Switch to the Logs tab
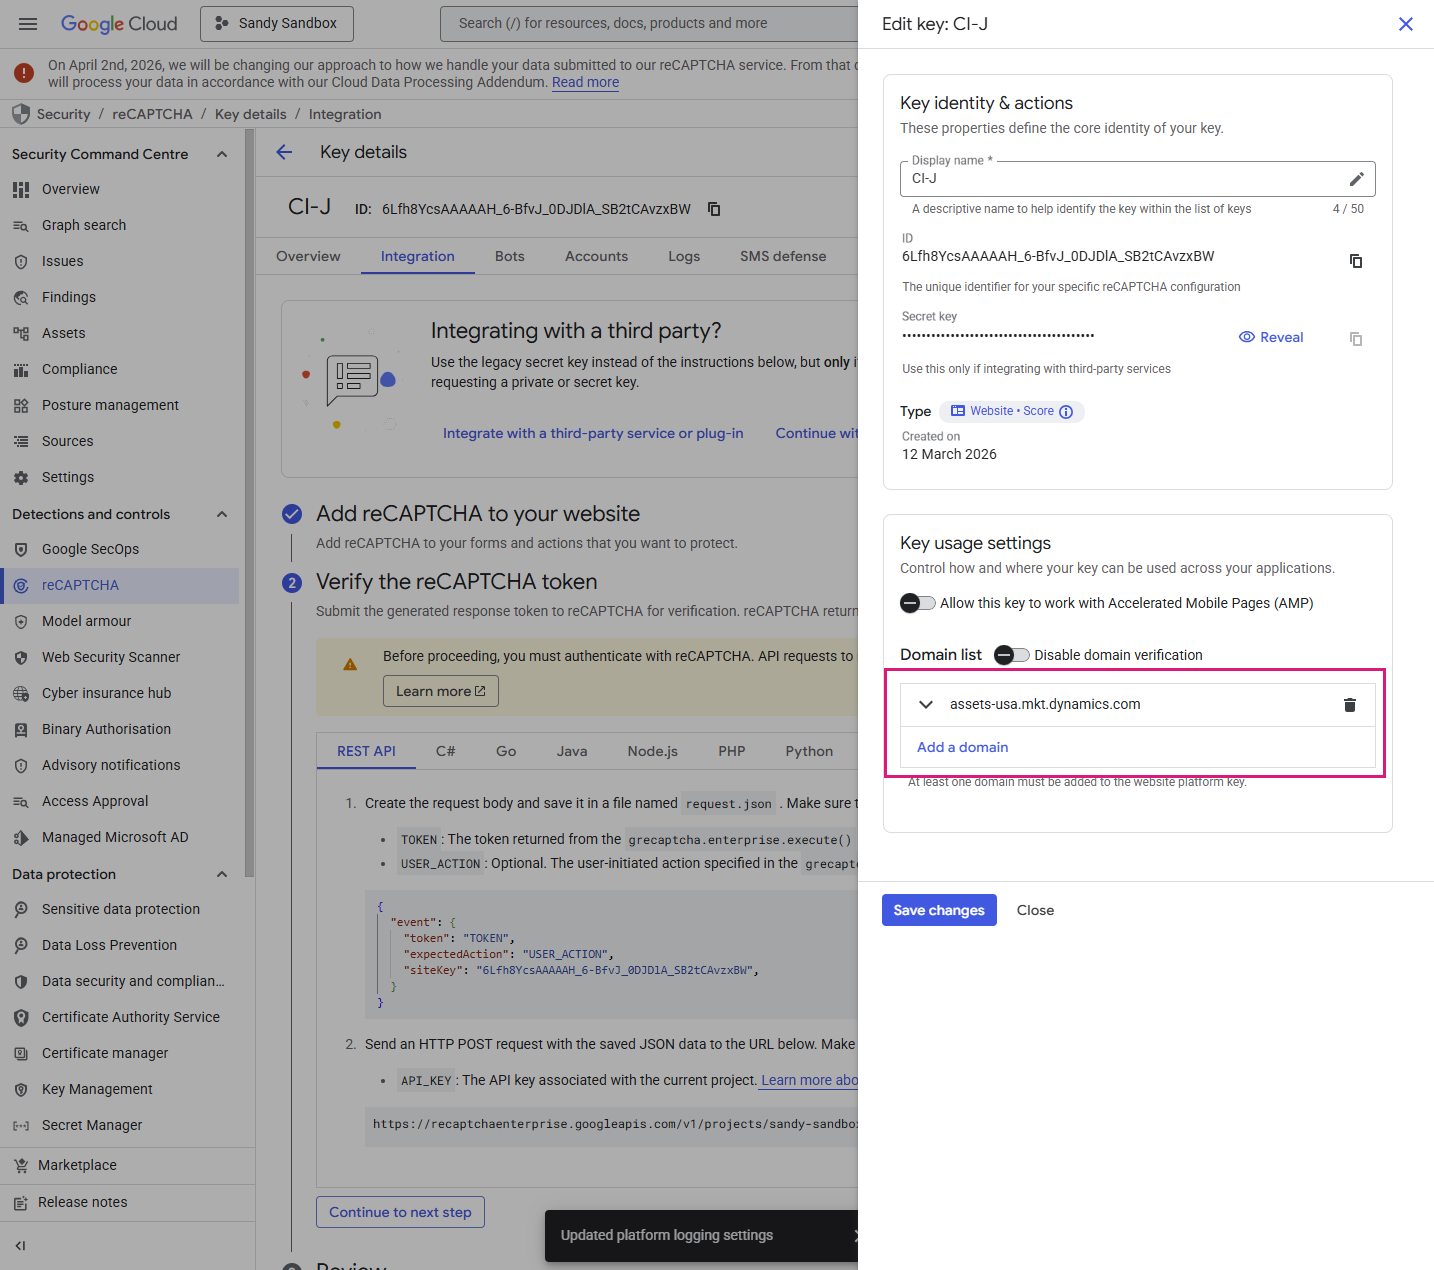The height and width of the screenshot is (1270, 1434). pyautogui.click(x=684, y=256)
